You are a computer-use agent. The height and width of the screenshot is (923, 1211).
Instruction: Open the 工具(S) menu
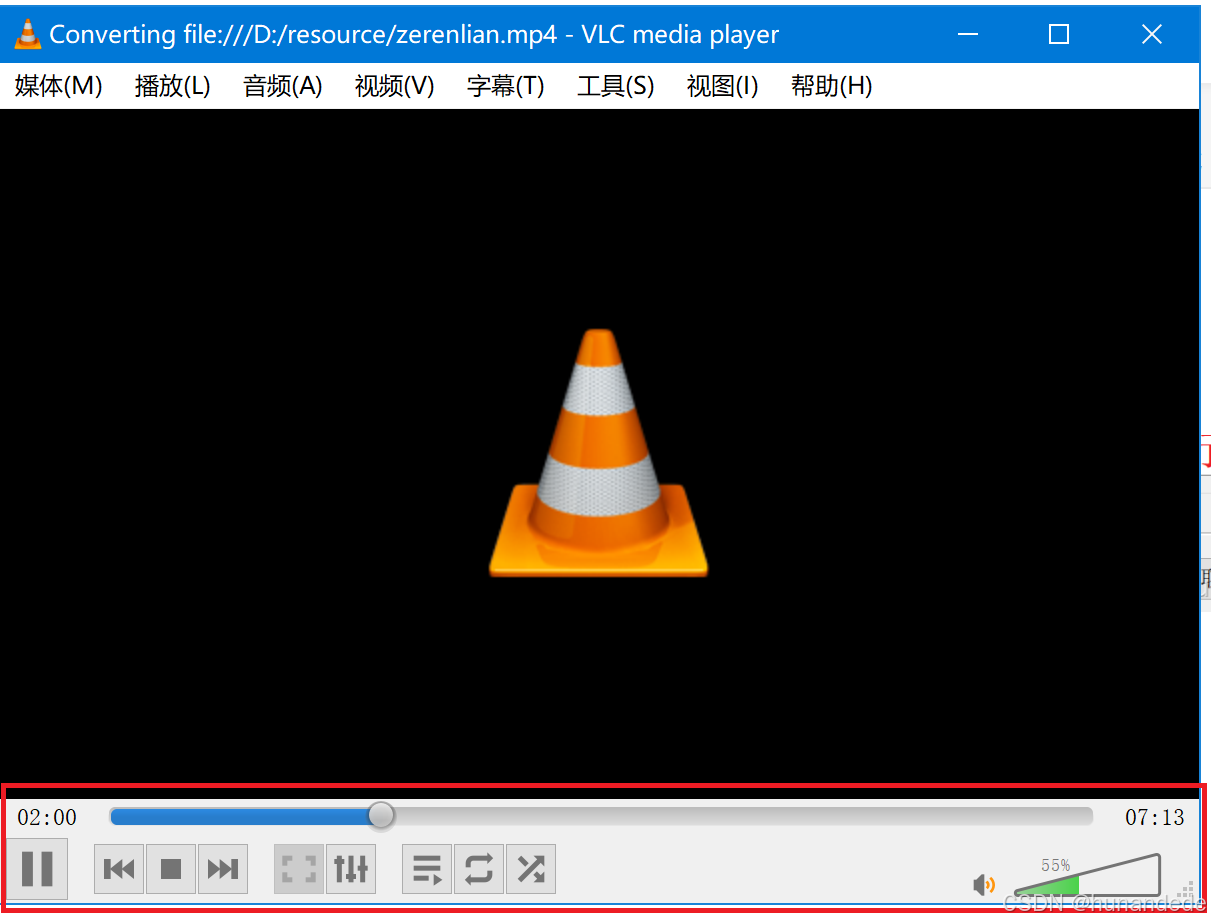coord(616,86)
